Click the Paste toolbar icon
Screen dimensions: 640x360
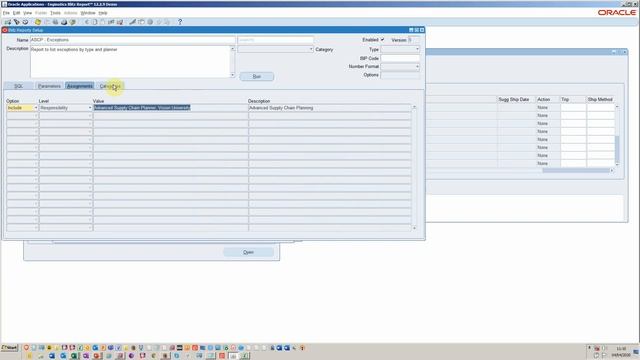click(103, 22)
